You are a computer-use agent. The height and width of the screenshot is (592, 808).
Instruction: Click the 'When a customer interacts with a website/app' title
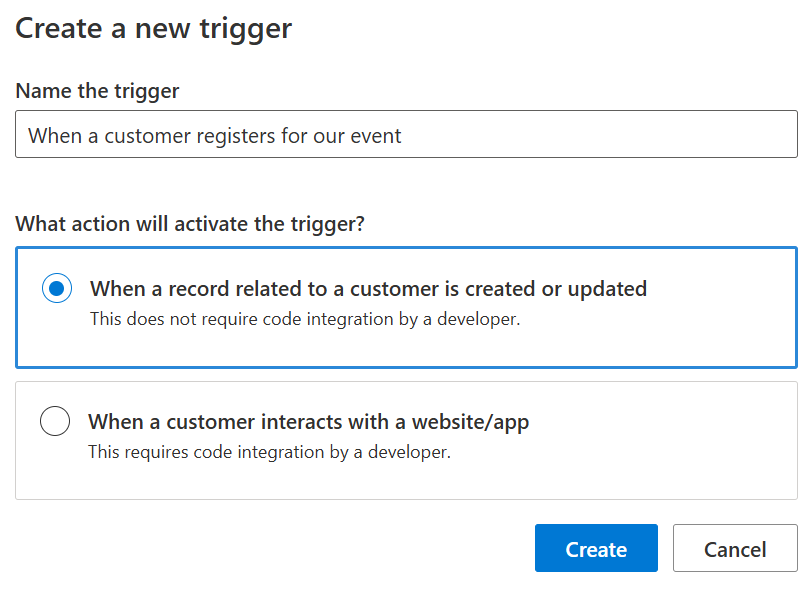[308, 422]
